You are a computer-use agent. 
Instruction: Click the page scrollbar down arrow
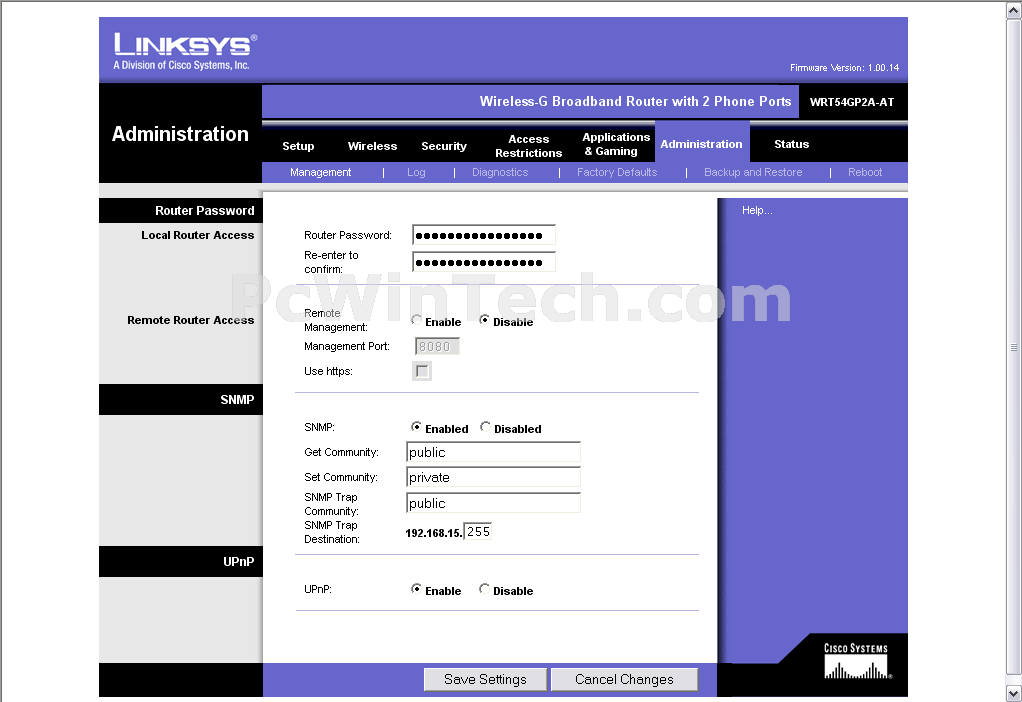pyautogui.click(x=1014, y=692)
